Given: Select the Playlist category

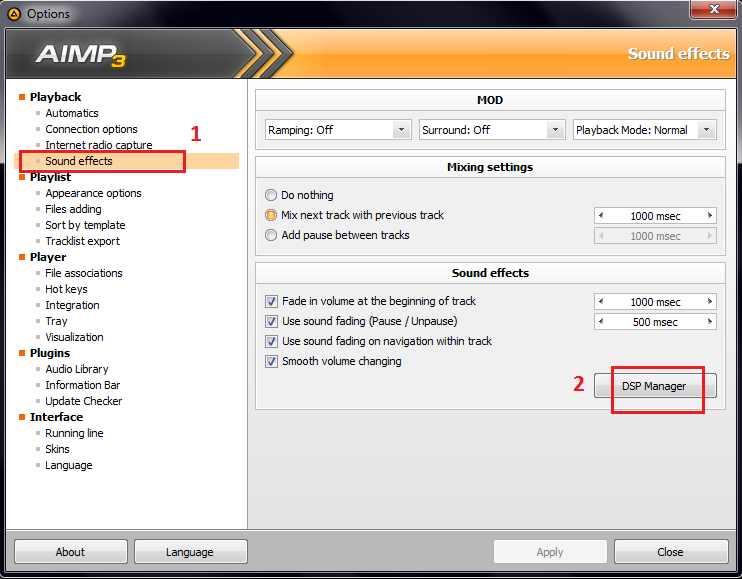Looking at the screenshot, I should click(50, 177).
